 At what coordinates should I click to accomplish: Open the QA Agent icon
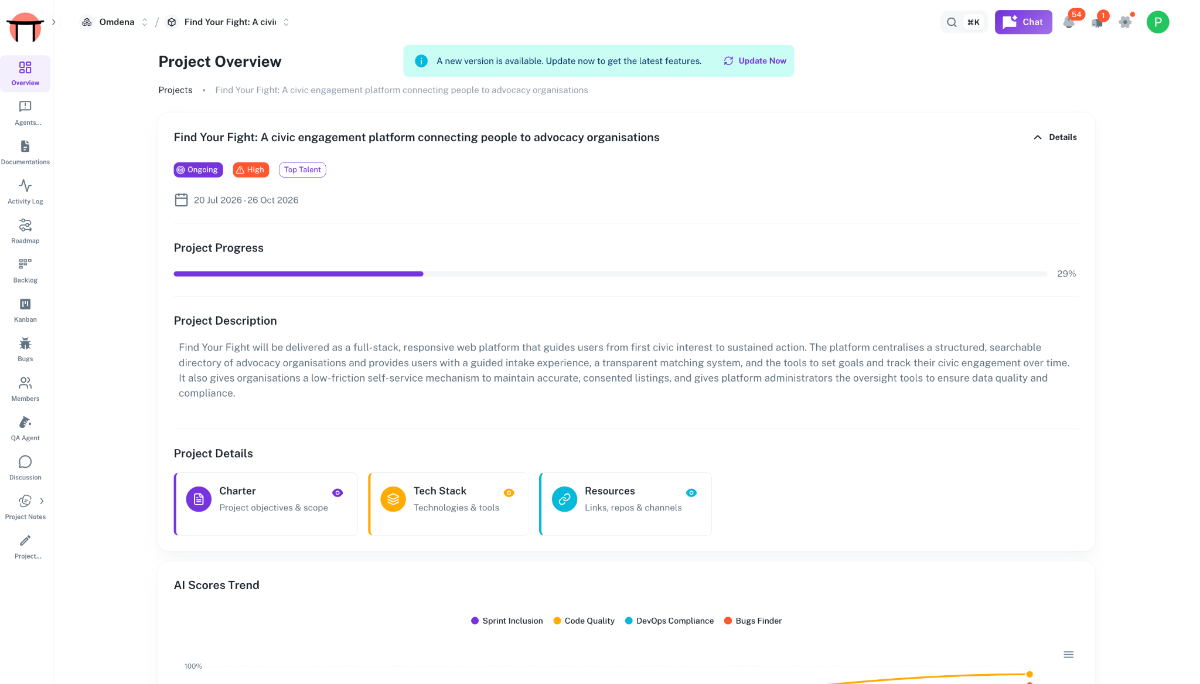pos(25,422)
